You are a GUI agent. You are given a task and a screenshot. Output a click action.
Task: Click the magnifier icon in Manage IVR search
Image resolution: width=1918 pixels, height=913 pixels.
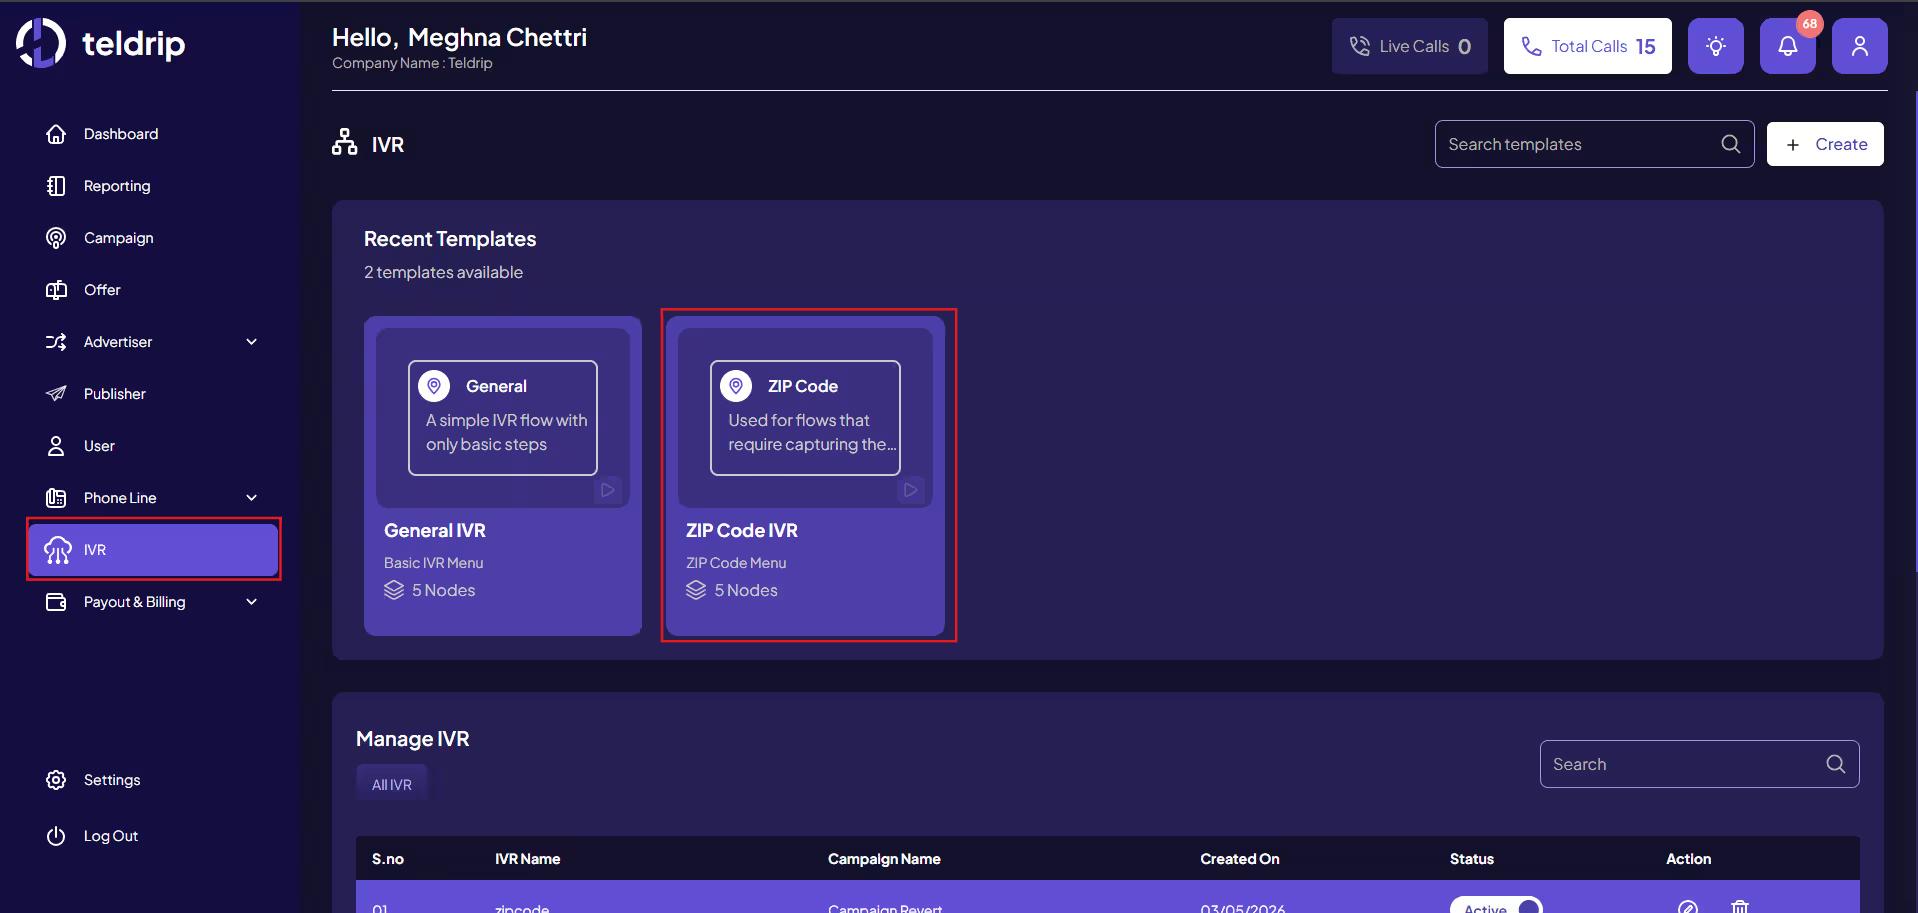point(1835,764)
